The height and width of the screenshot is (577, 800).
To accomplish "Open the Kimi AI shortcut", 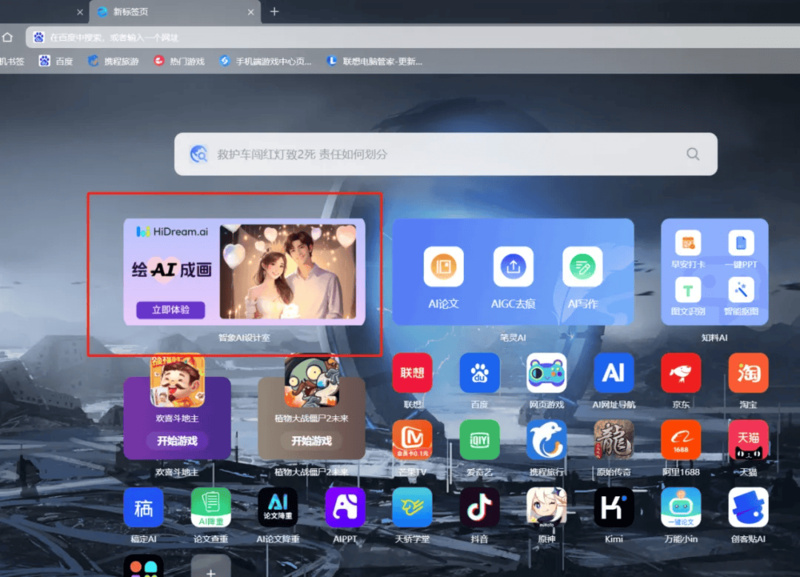I will pos(613,508).
